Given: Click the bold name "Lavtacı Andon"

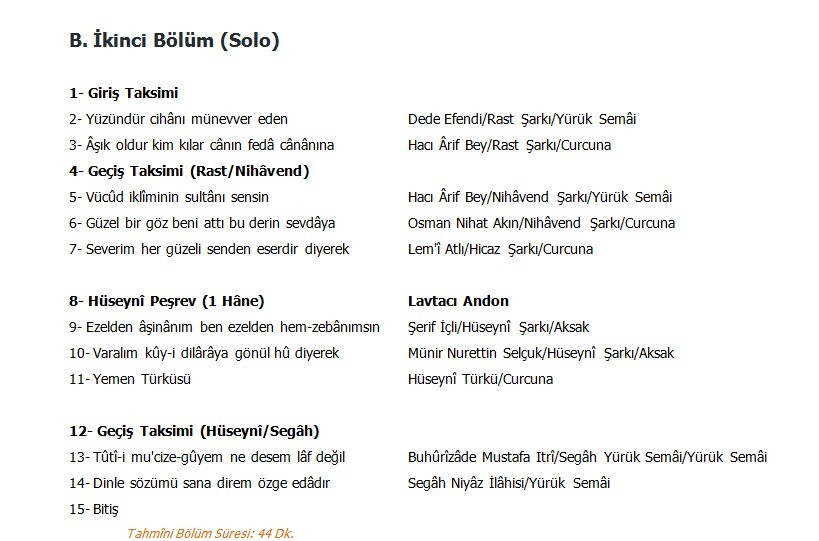Looking at the screenshot, I should coord(458,301).
